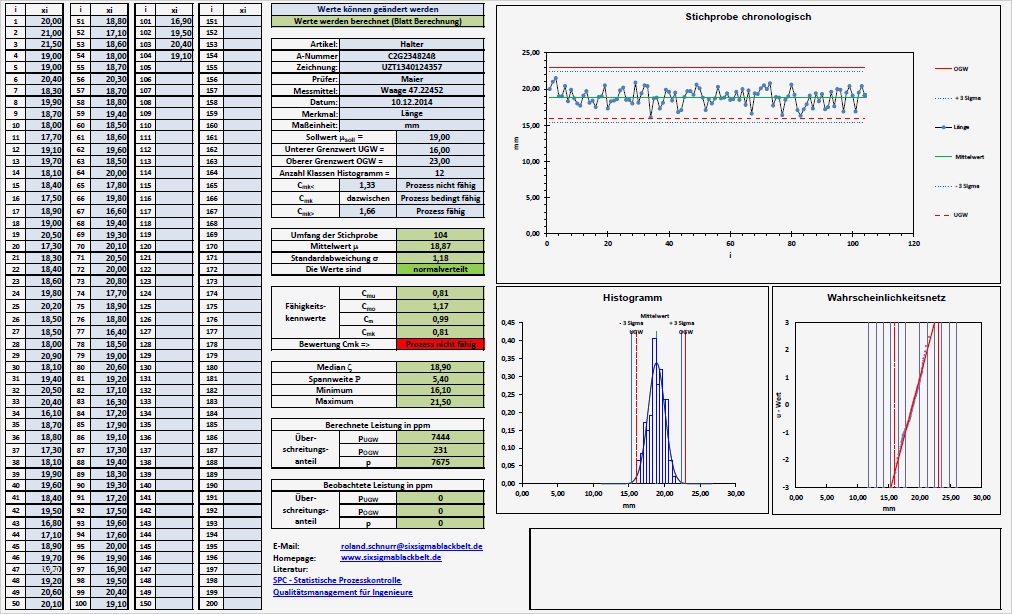Select the Cm value 0,99

pos(440,319)
